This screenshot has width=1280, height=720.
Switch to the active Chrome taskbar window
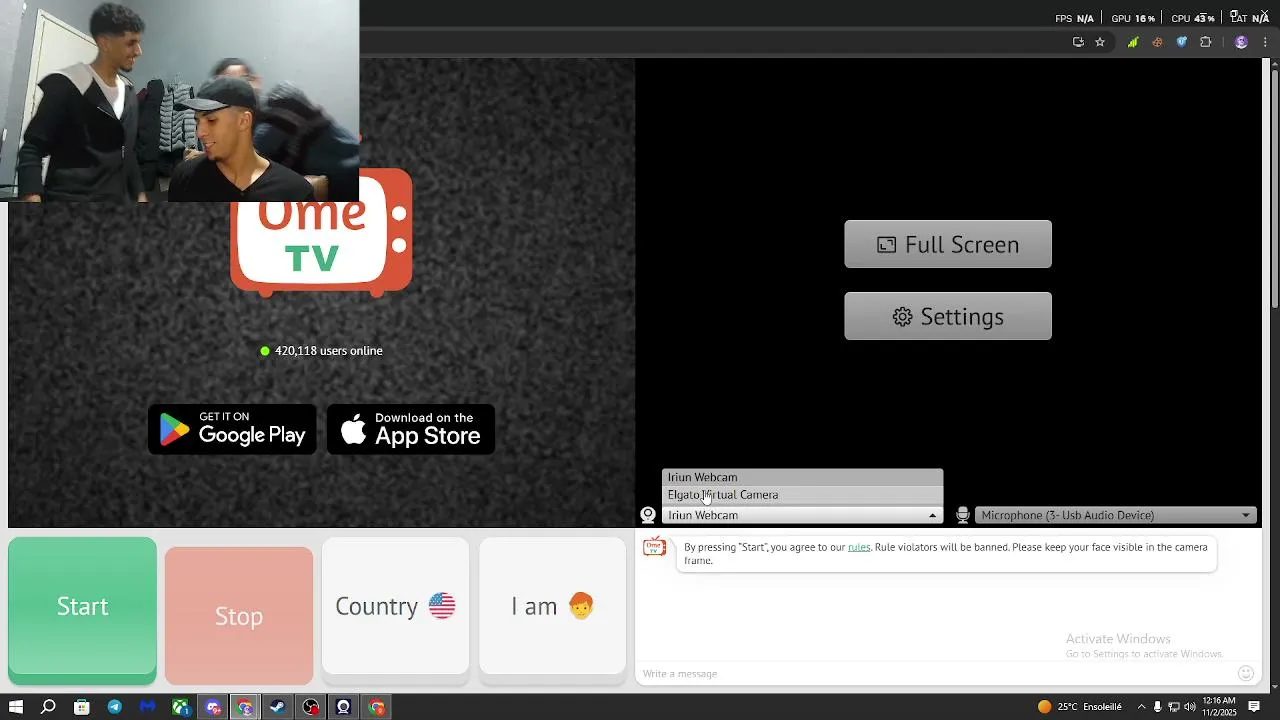point(245,707)
